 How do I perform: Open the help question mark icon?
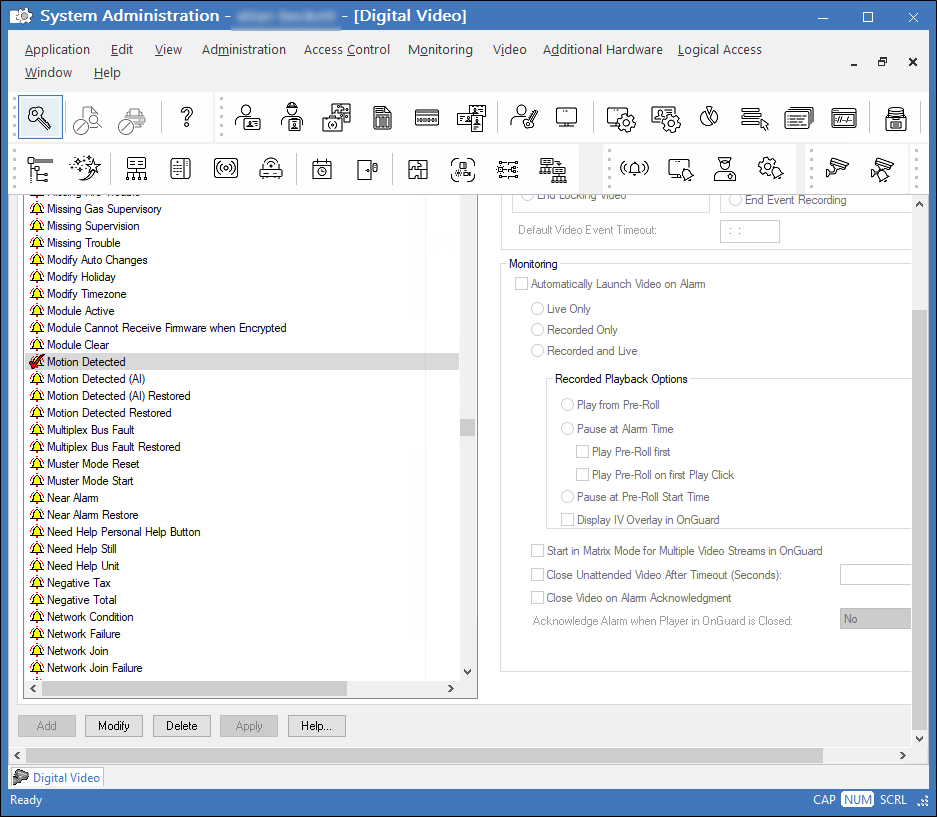coord(186,117)
